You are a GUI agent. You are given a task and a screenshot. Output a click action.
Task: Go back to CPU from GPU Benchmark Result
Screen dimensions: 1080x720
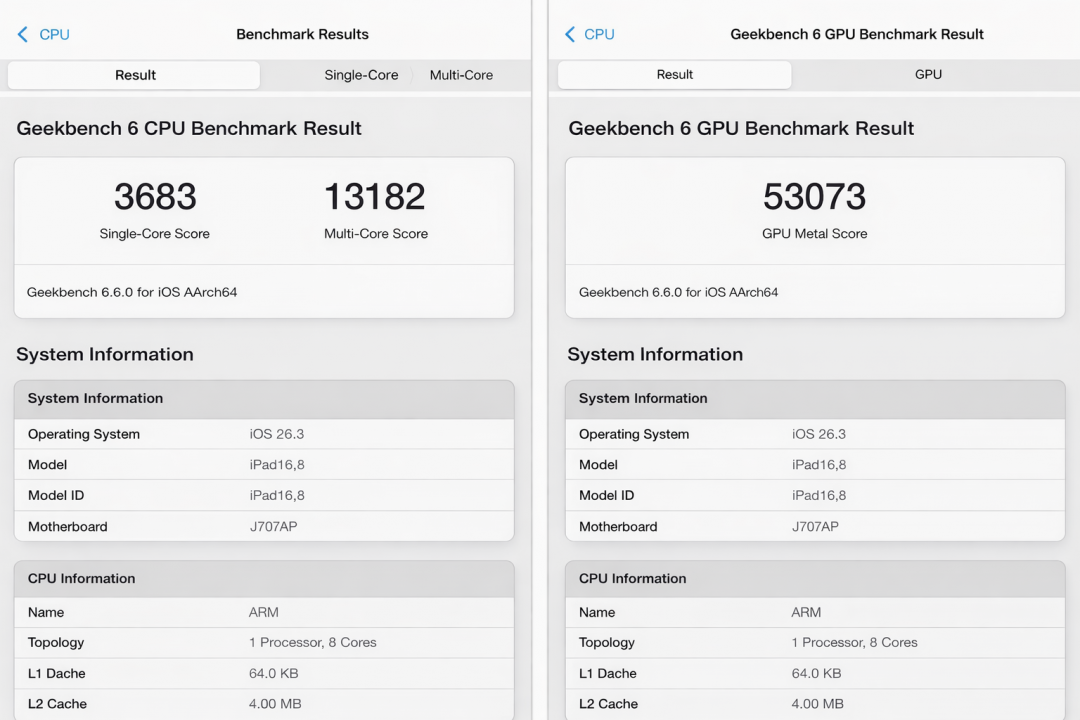point(599,34)
